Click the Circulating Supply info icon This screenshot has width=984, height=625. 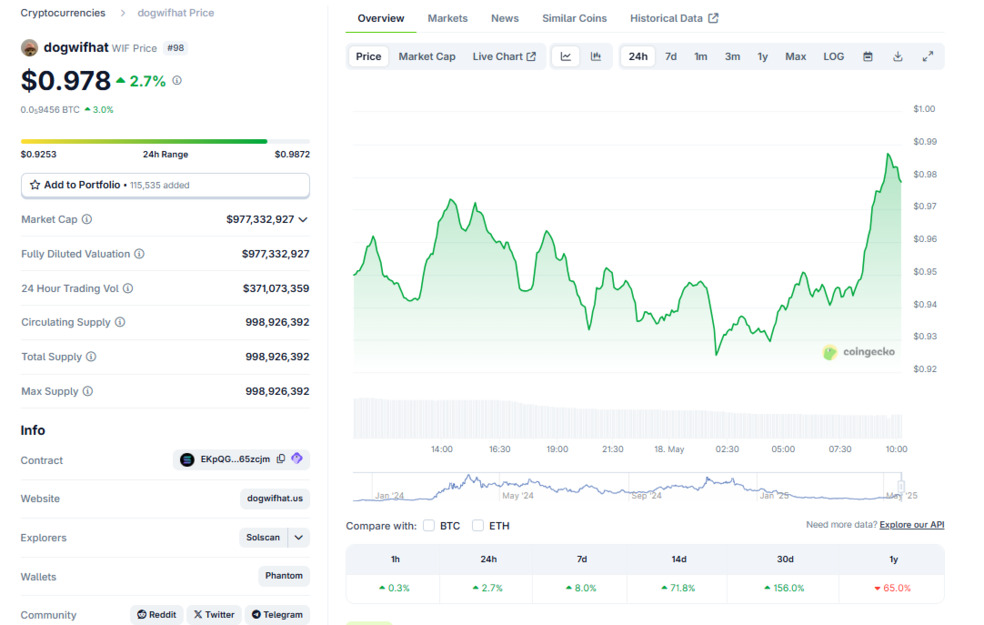pos(120,322)
